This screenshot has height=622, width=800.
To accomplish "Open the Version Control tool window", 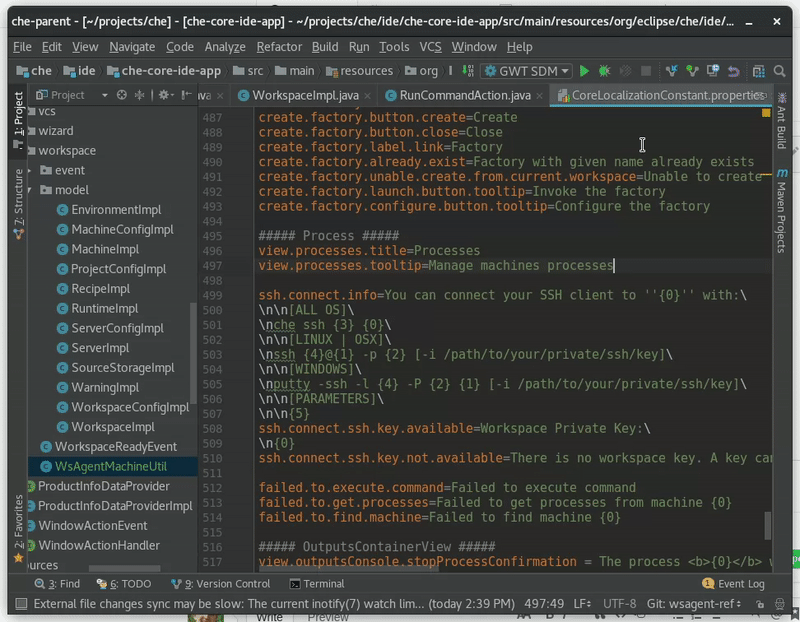I will tap(220, 584).
